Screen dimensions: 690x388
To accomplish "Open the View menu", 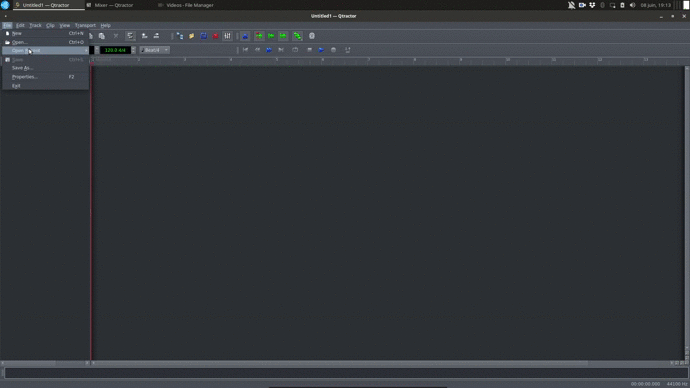I will click(65, 26).
